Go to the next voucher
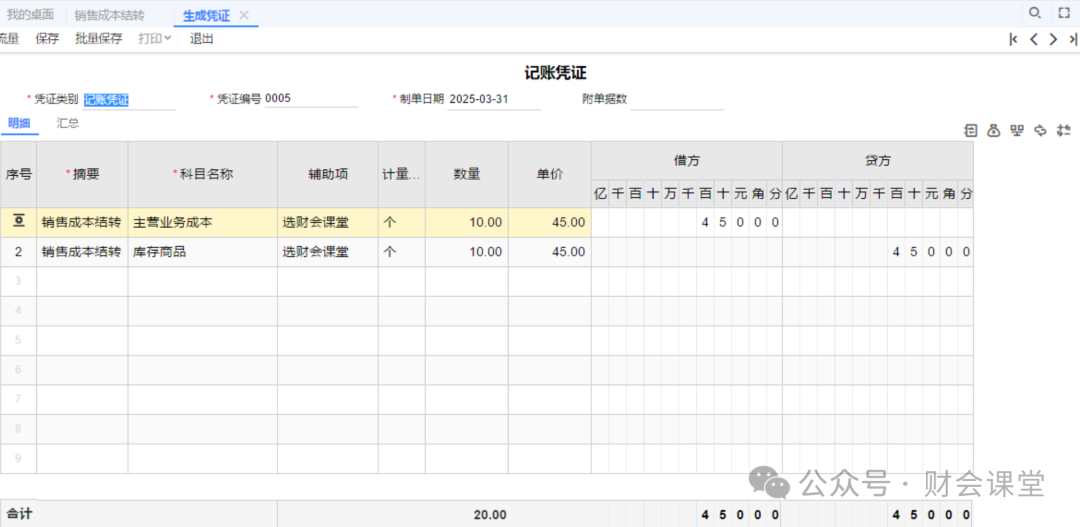 pos(1053,39)
